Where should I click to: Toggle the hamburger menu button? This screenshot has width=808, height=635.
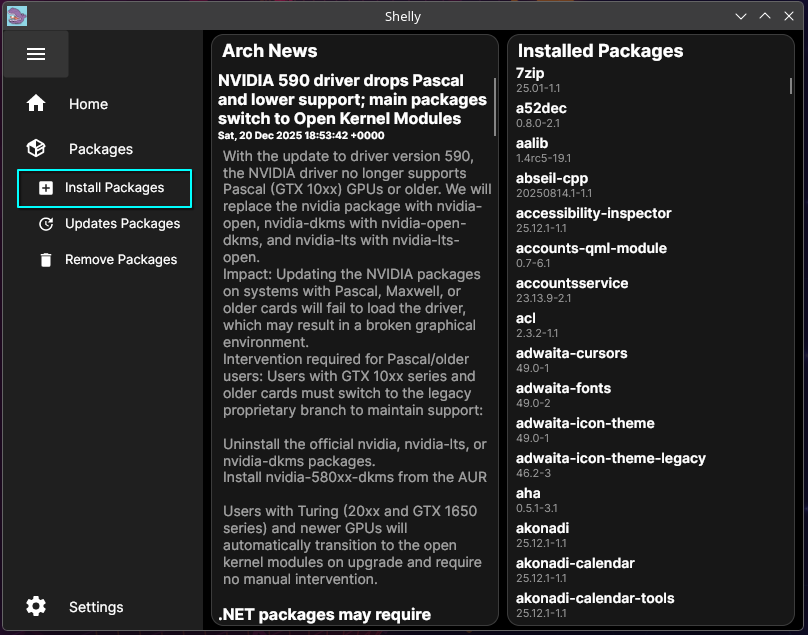click(x=36, y=54)
